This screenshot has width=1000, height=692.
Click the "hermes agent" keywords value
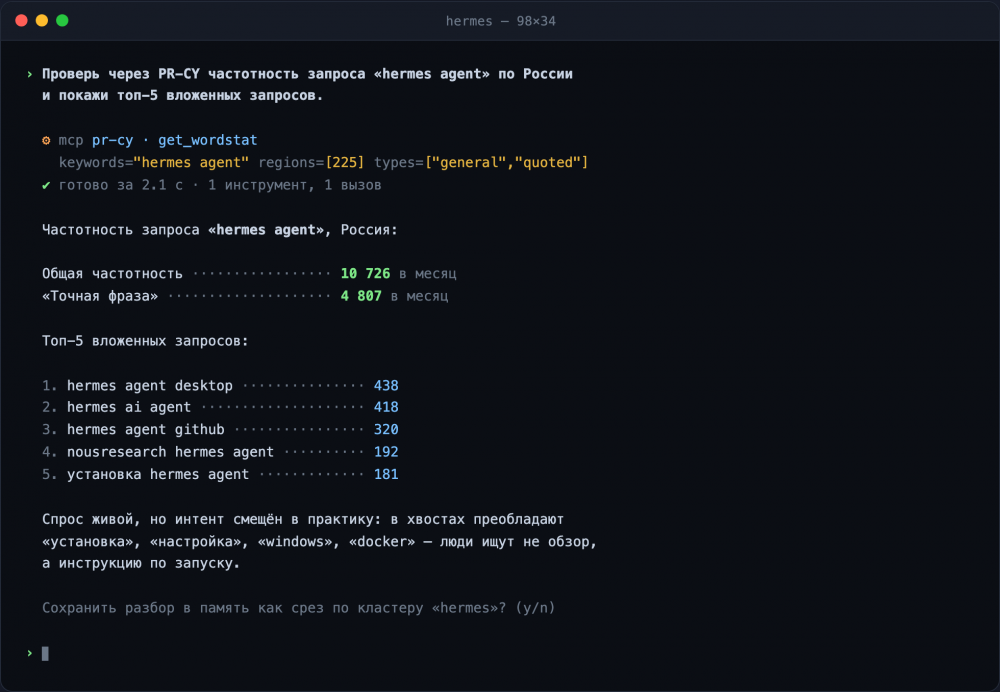pyautogui.click(x=191, y=163)
